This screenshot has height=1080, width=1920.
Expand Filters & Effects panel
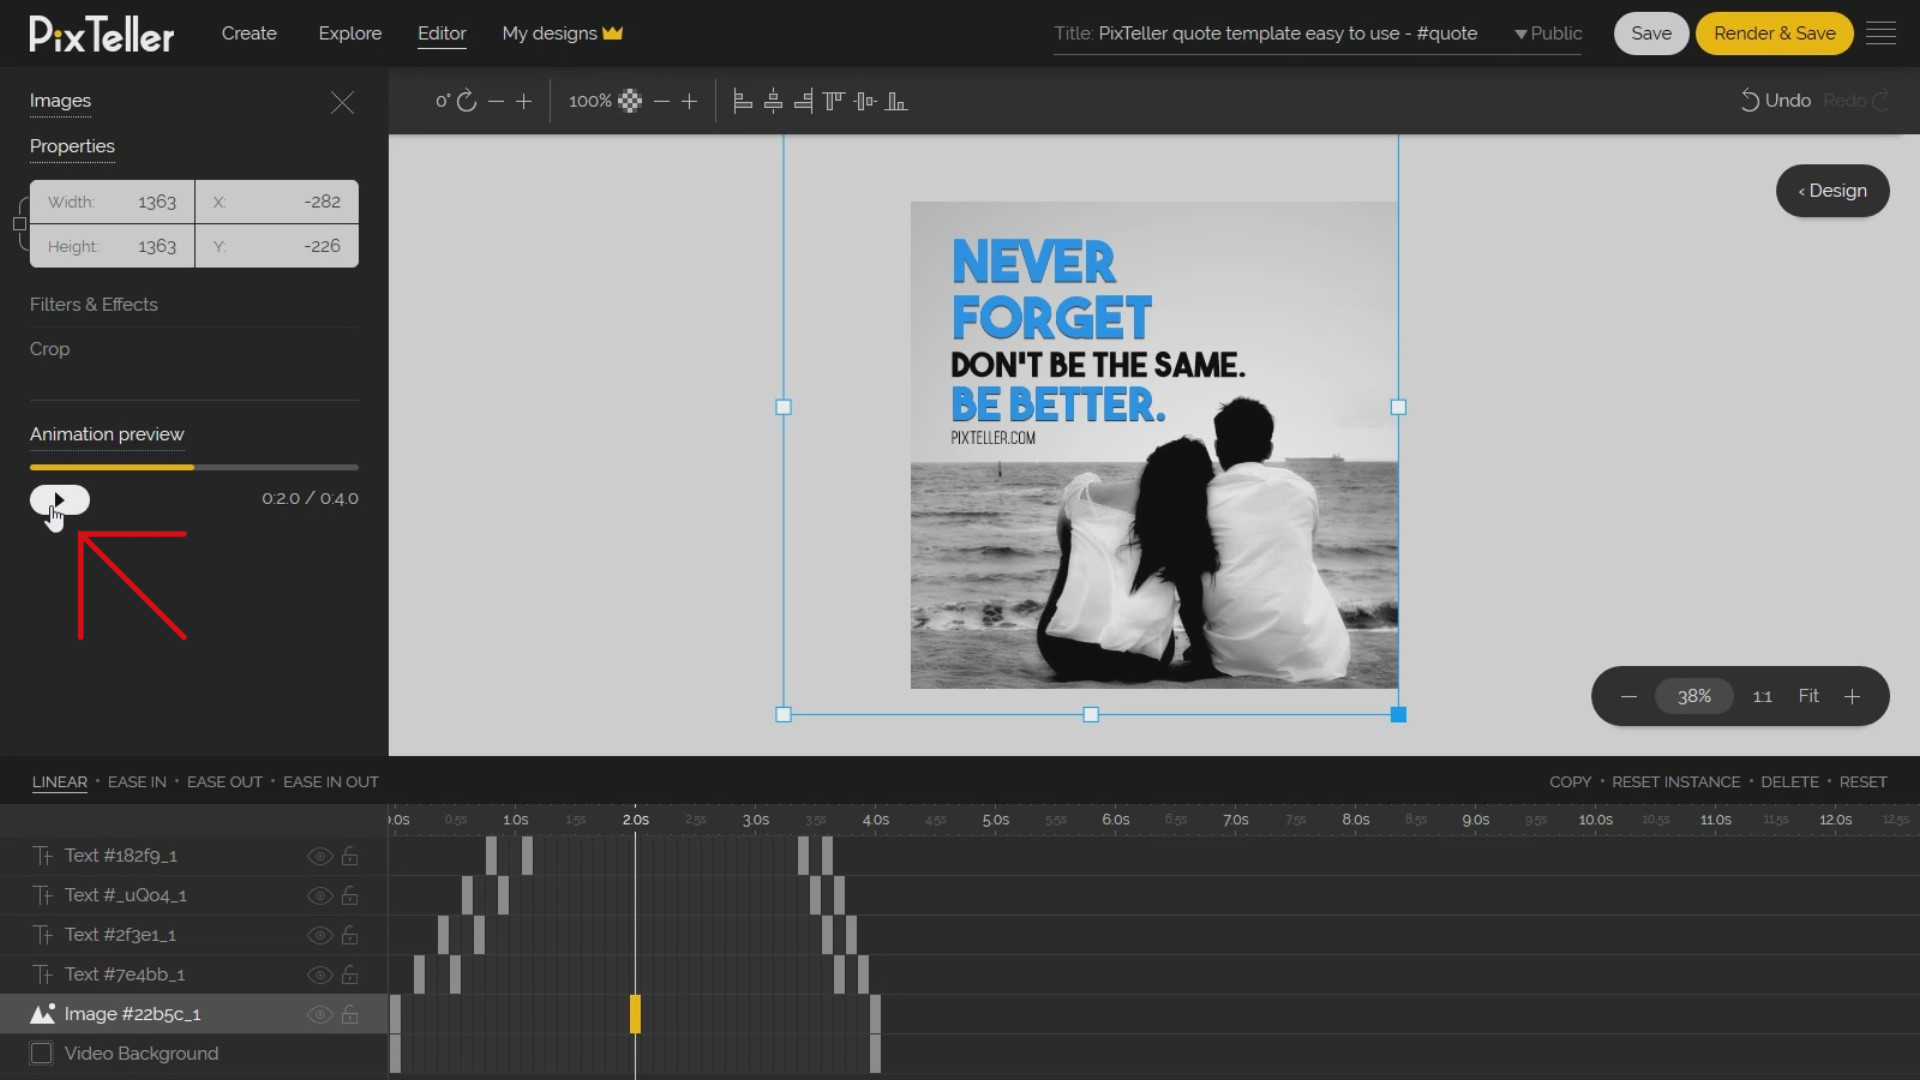[x=94, y=303]
